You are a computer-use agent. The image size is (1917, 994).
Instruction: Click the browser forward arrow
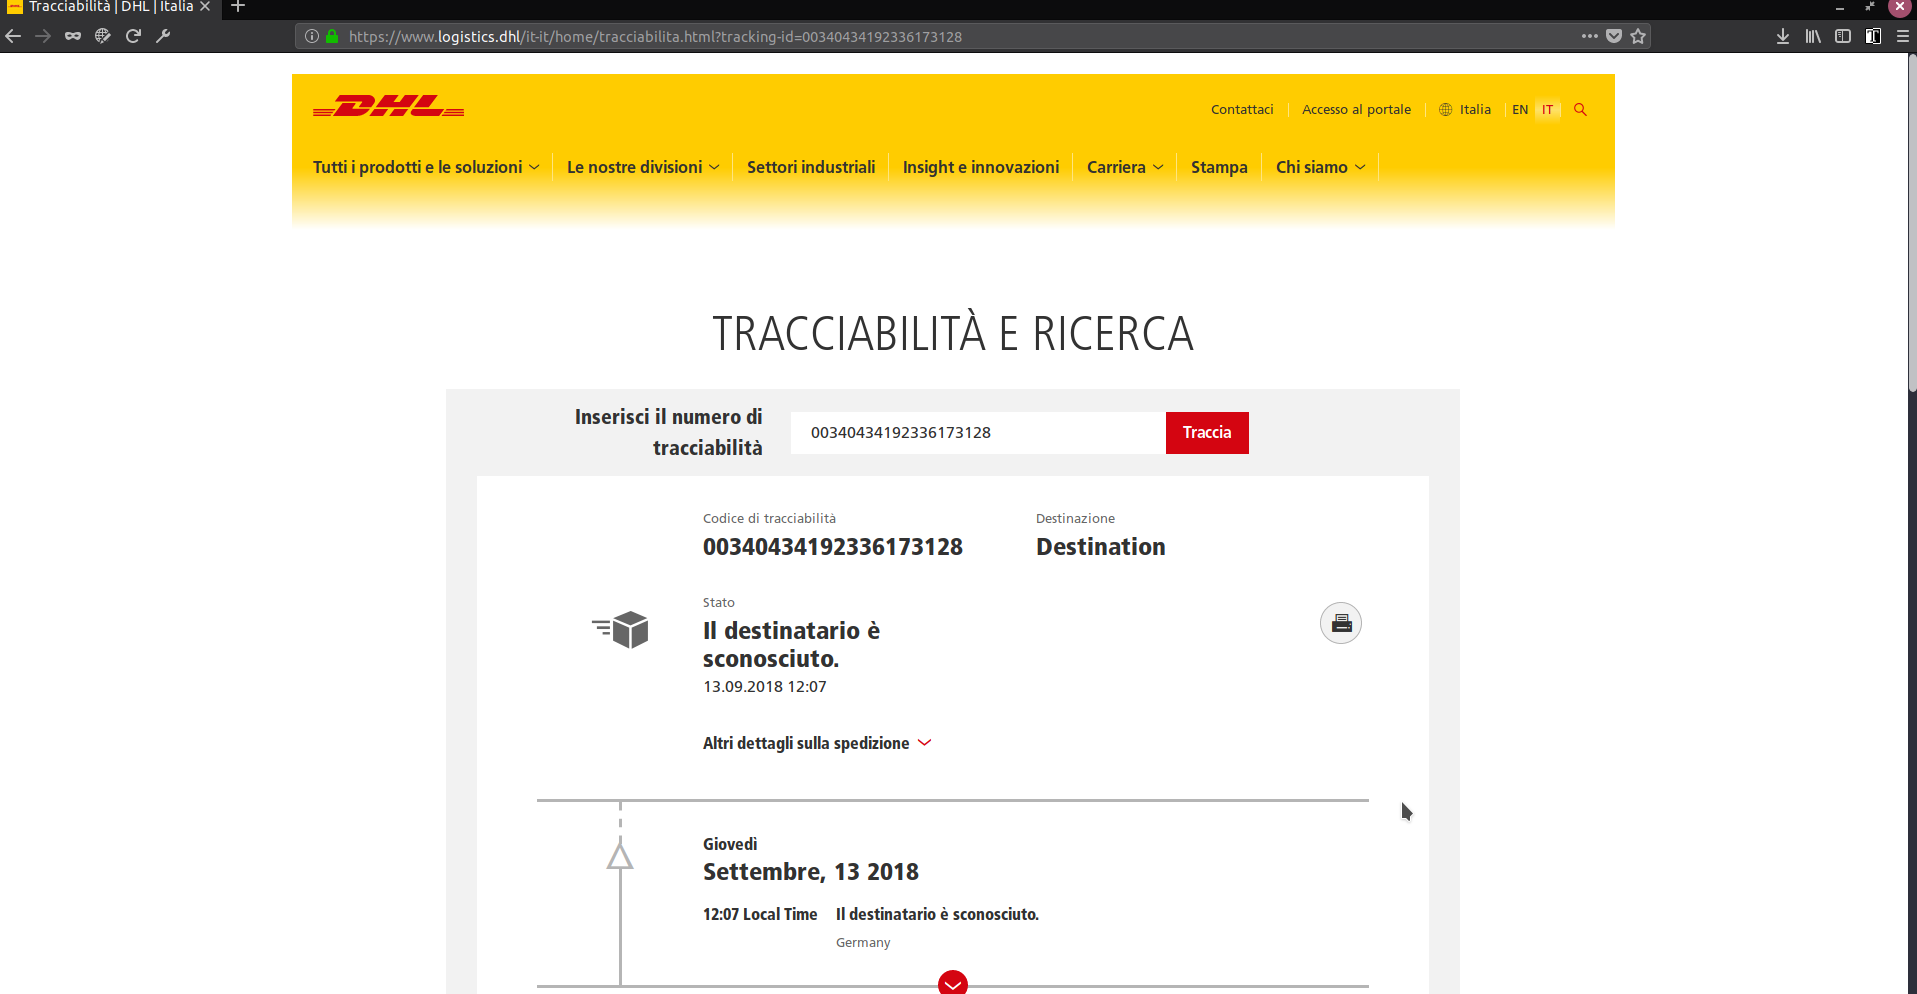point(43,36)
